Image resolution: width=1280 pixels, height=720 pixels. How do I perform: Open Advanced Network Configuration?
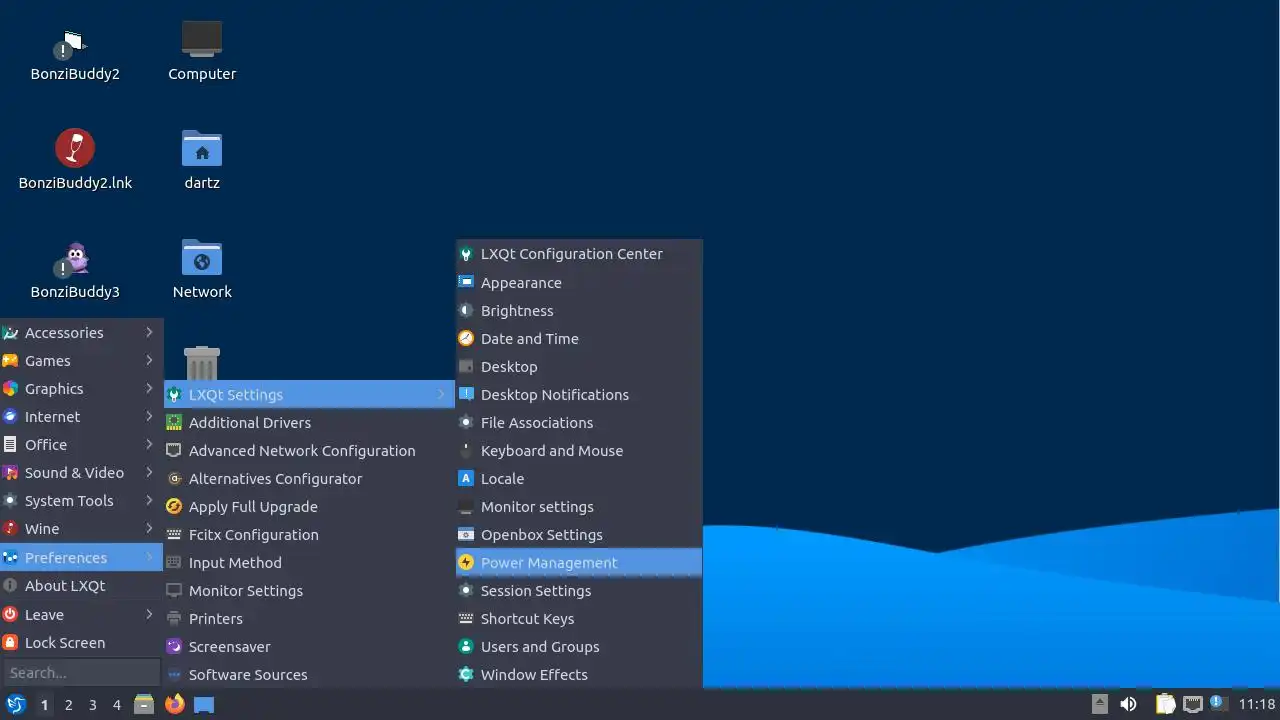click(x=309, y=450)
